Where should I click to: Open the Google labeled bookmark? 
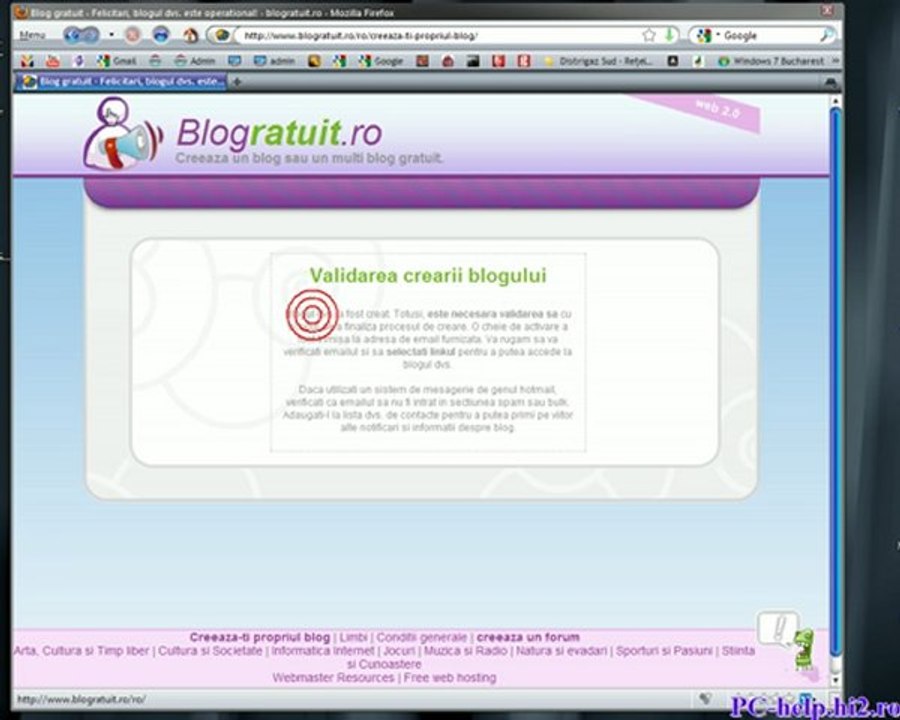coord(381,61)
